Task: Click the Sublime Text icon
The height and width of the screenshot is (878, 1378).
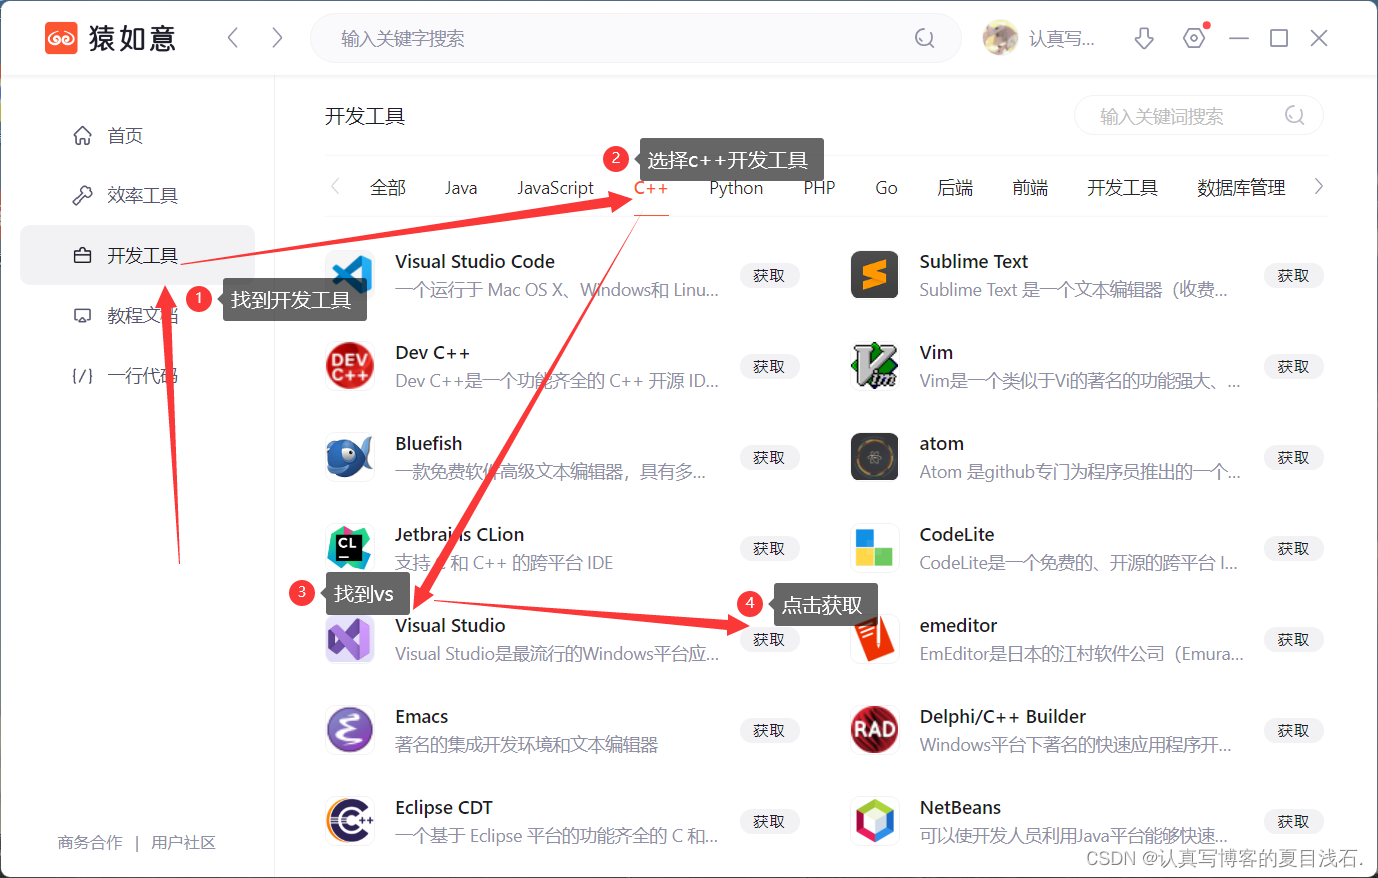Action: pyautogui.click(x=875, y=275)
